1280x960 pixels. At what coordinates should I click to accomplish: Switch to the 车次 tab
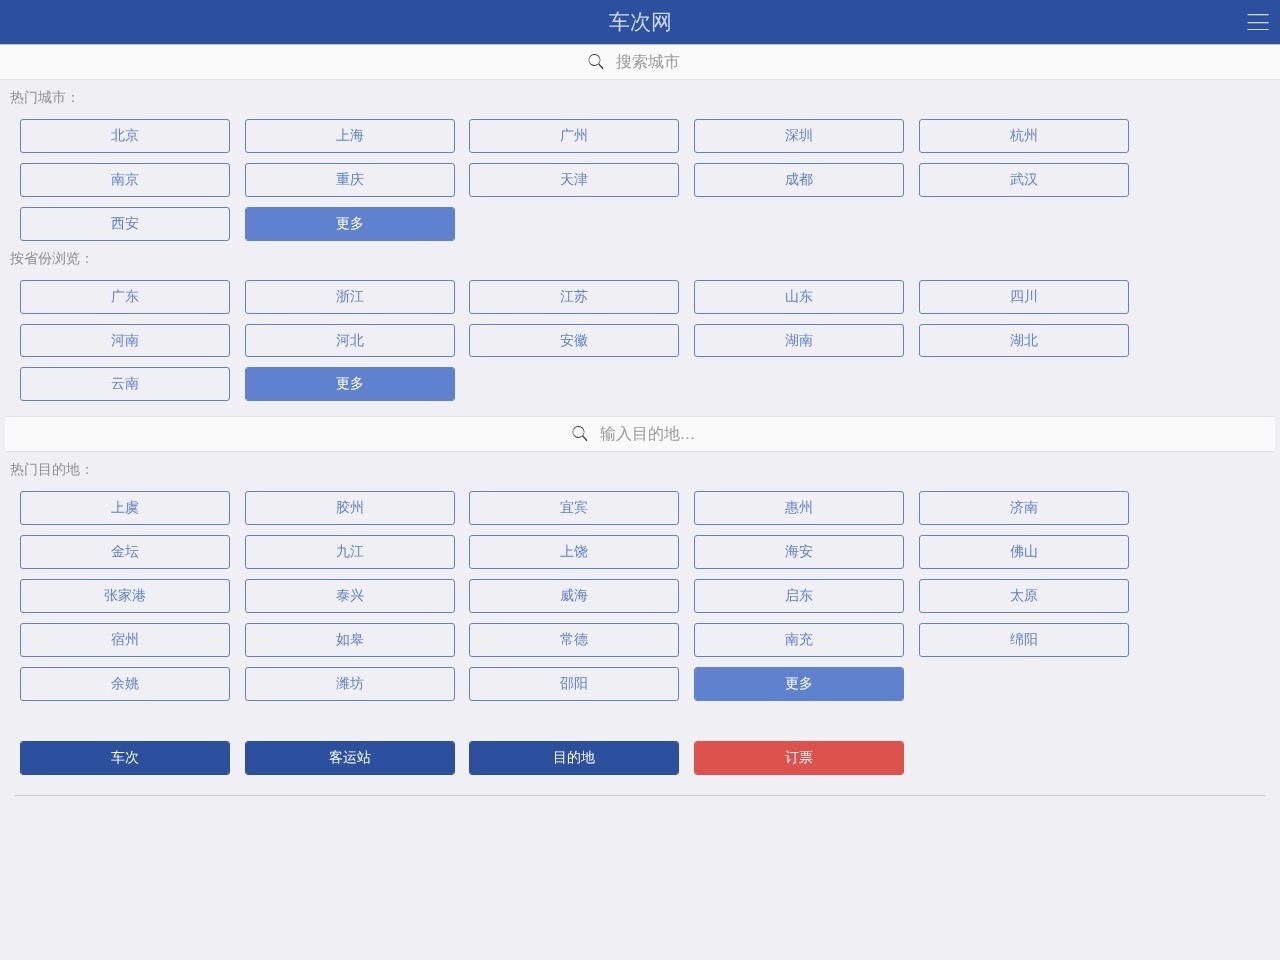click(125, 758)
